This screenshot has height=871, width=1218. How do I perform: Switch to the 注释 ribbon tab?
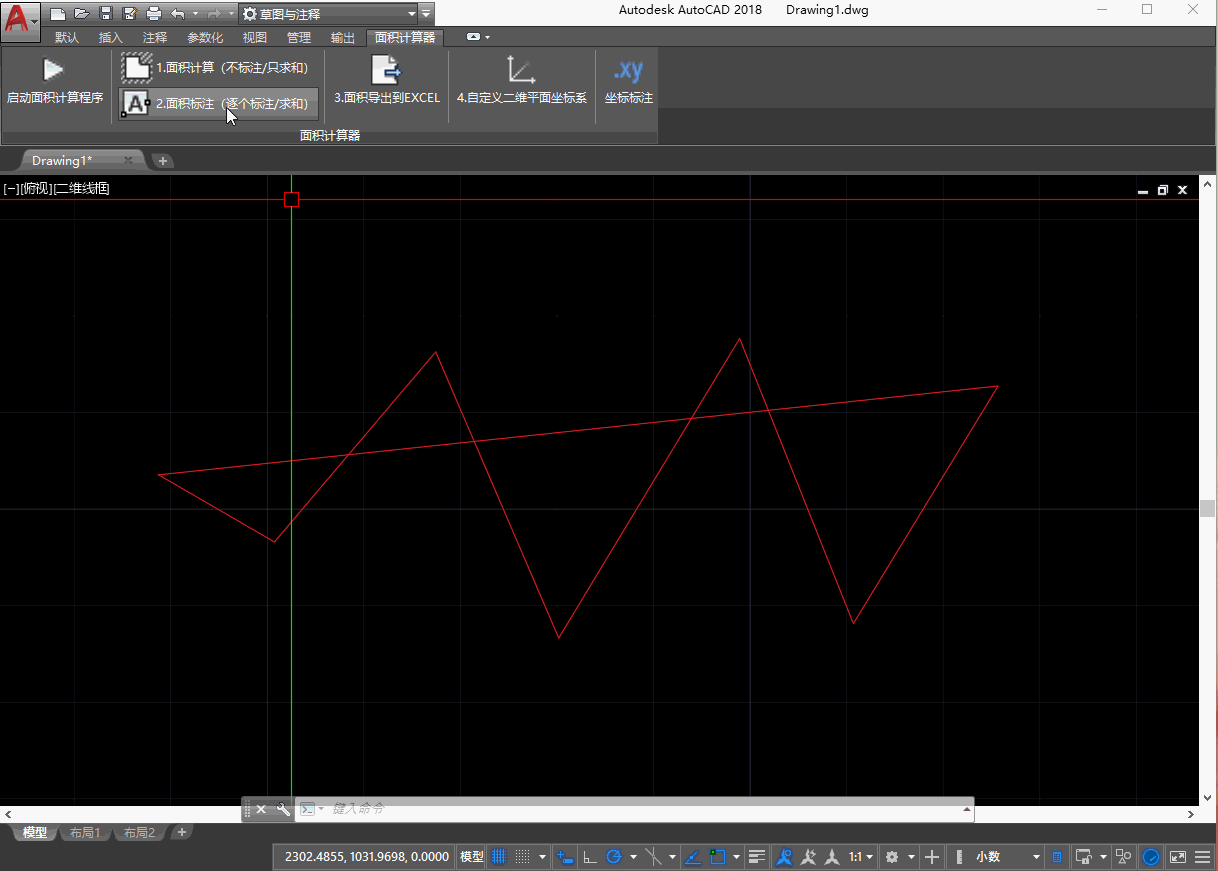click(x=155, y=38)
